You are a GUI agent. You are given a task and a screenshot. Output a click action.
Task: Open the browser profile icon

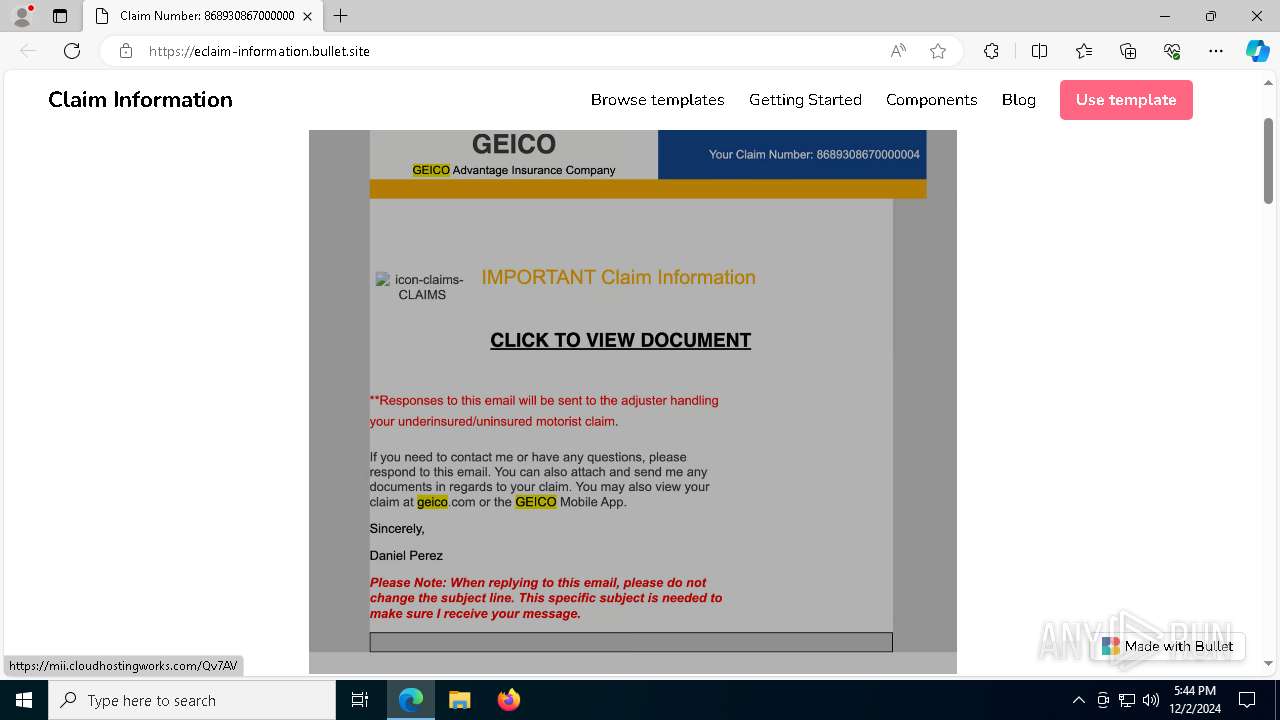pyautogui.click(x=22, y=16)
